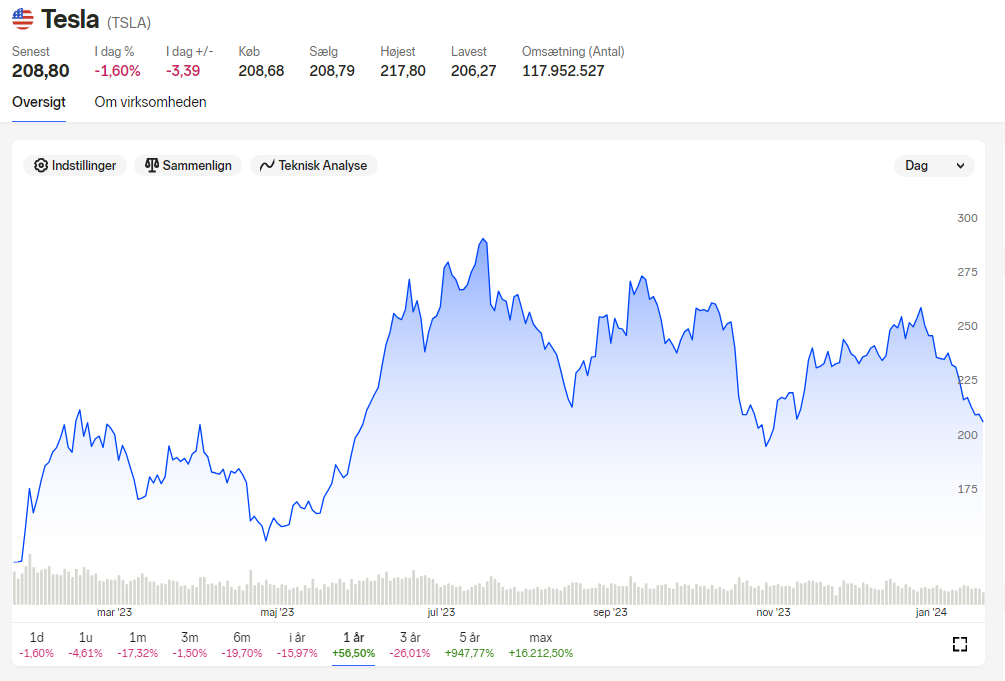The height and width of the screenshot is (681, 1005).
Task: Select the 3 år time range
Action: [410, 645]
